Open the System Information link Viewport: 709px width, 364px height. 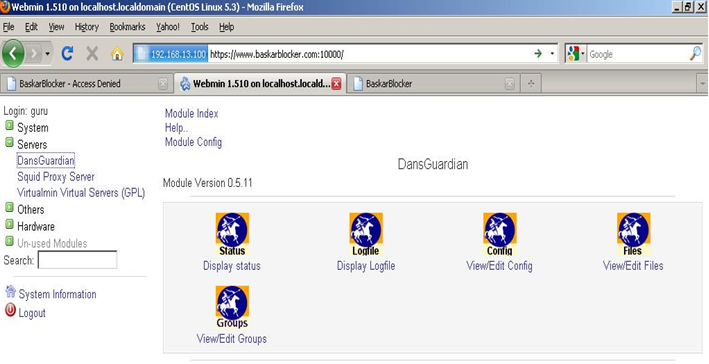point(57,294)
